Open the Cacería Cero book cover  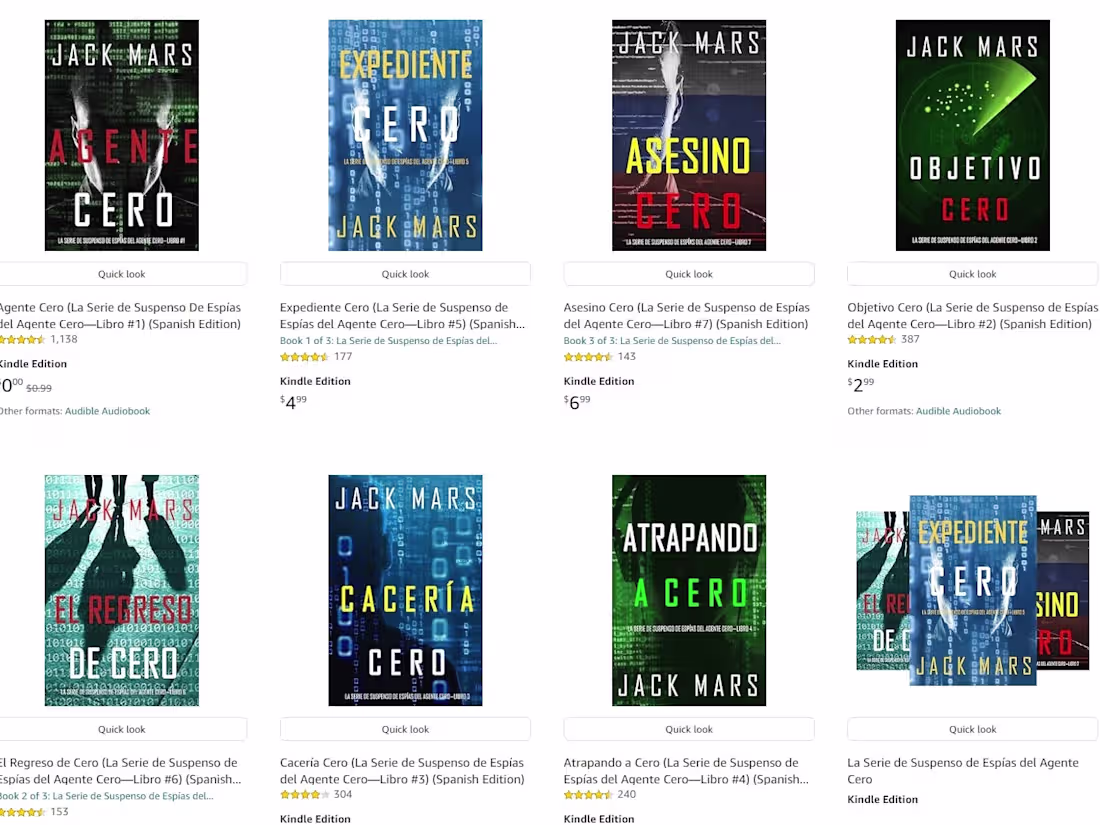coord(405,591)
